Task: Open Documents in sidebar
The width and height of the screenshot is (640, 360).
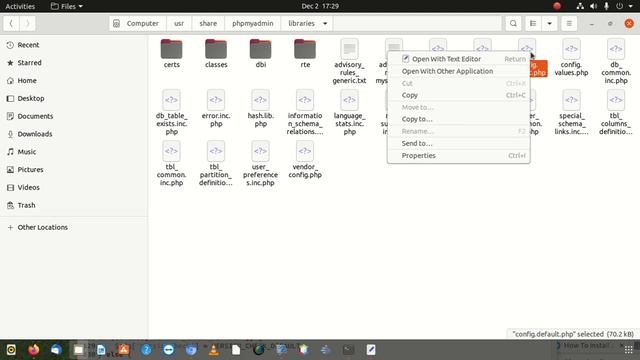Action: (73, 116)
